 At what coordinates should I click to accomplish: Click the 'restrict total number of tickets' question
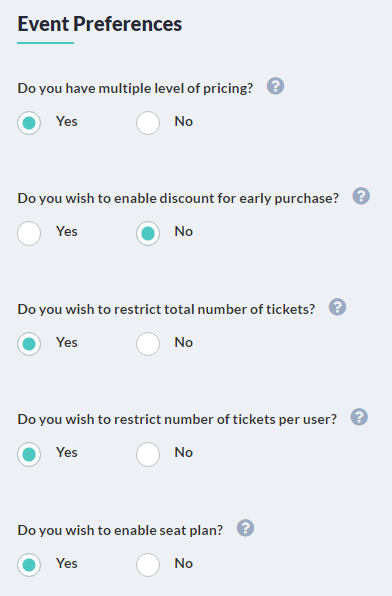(166, 309)
